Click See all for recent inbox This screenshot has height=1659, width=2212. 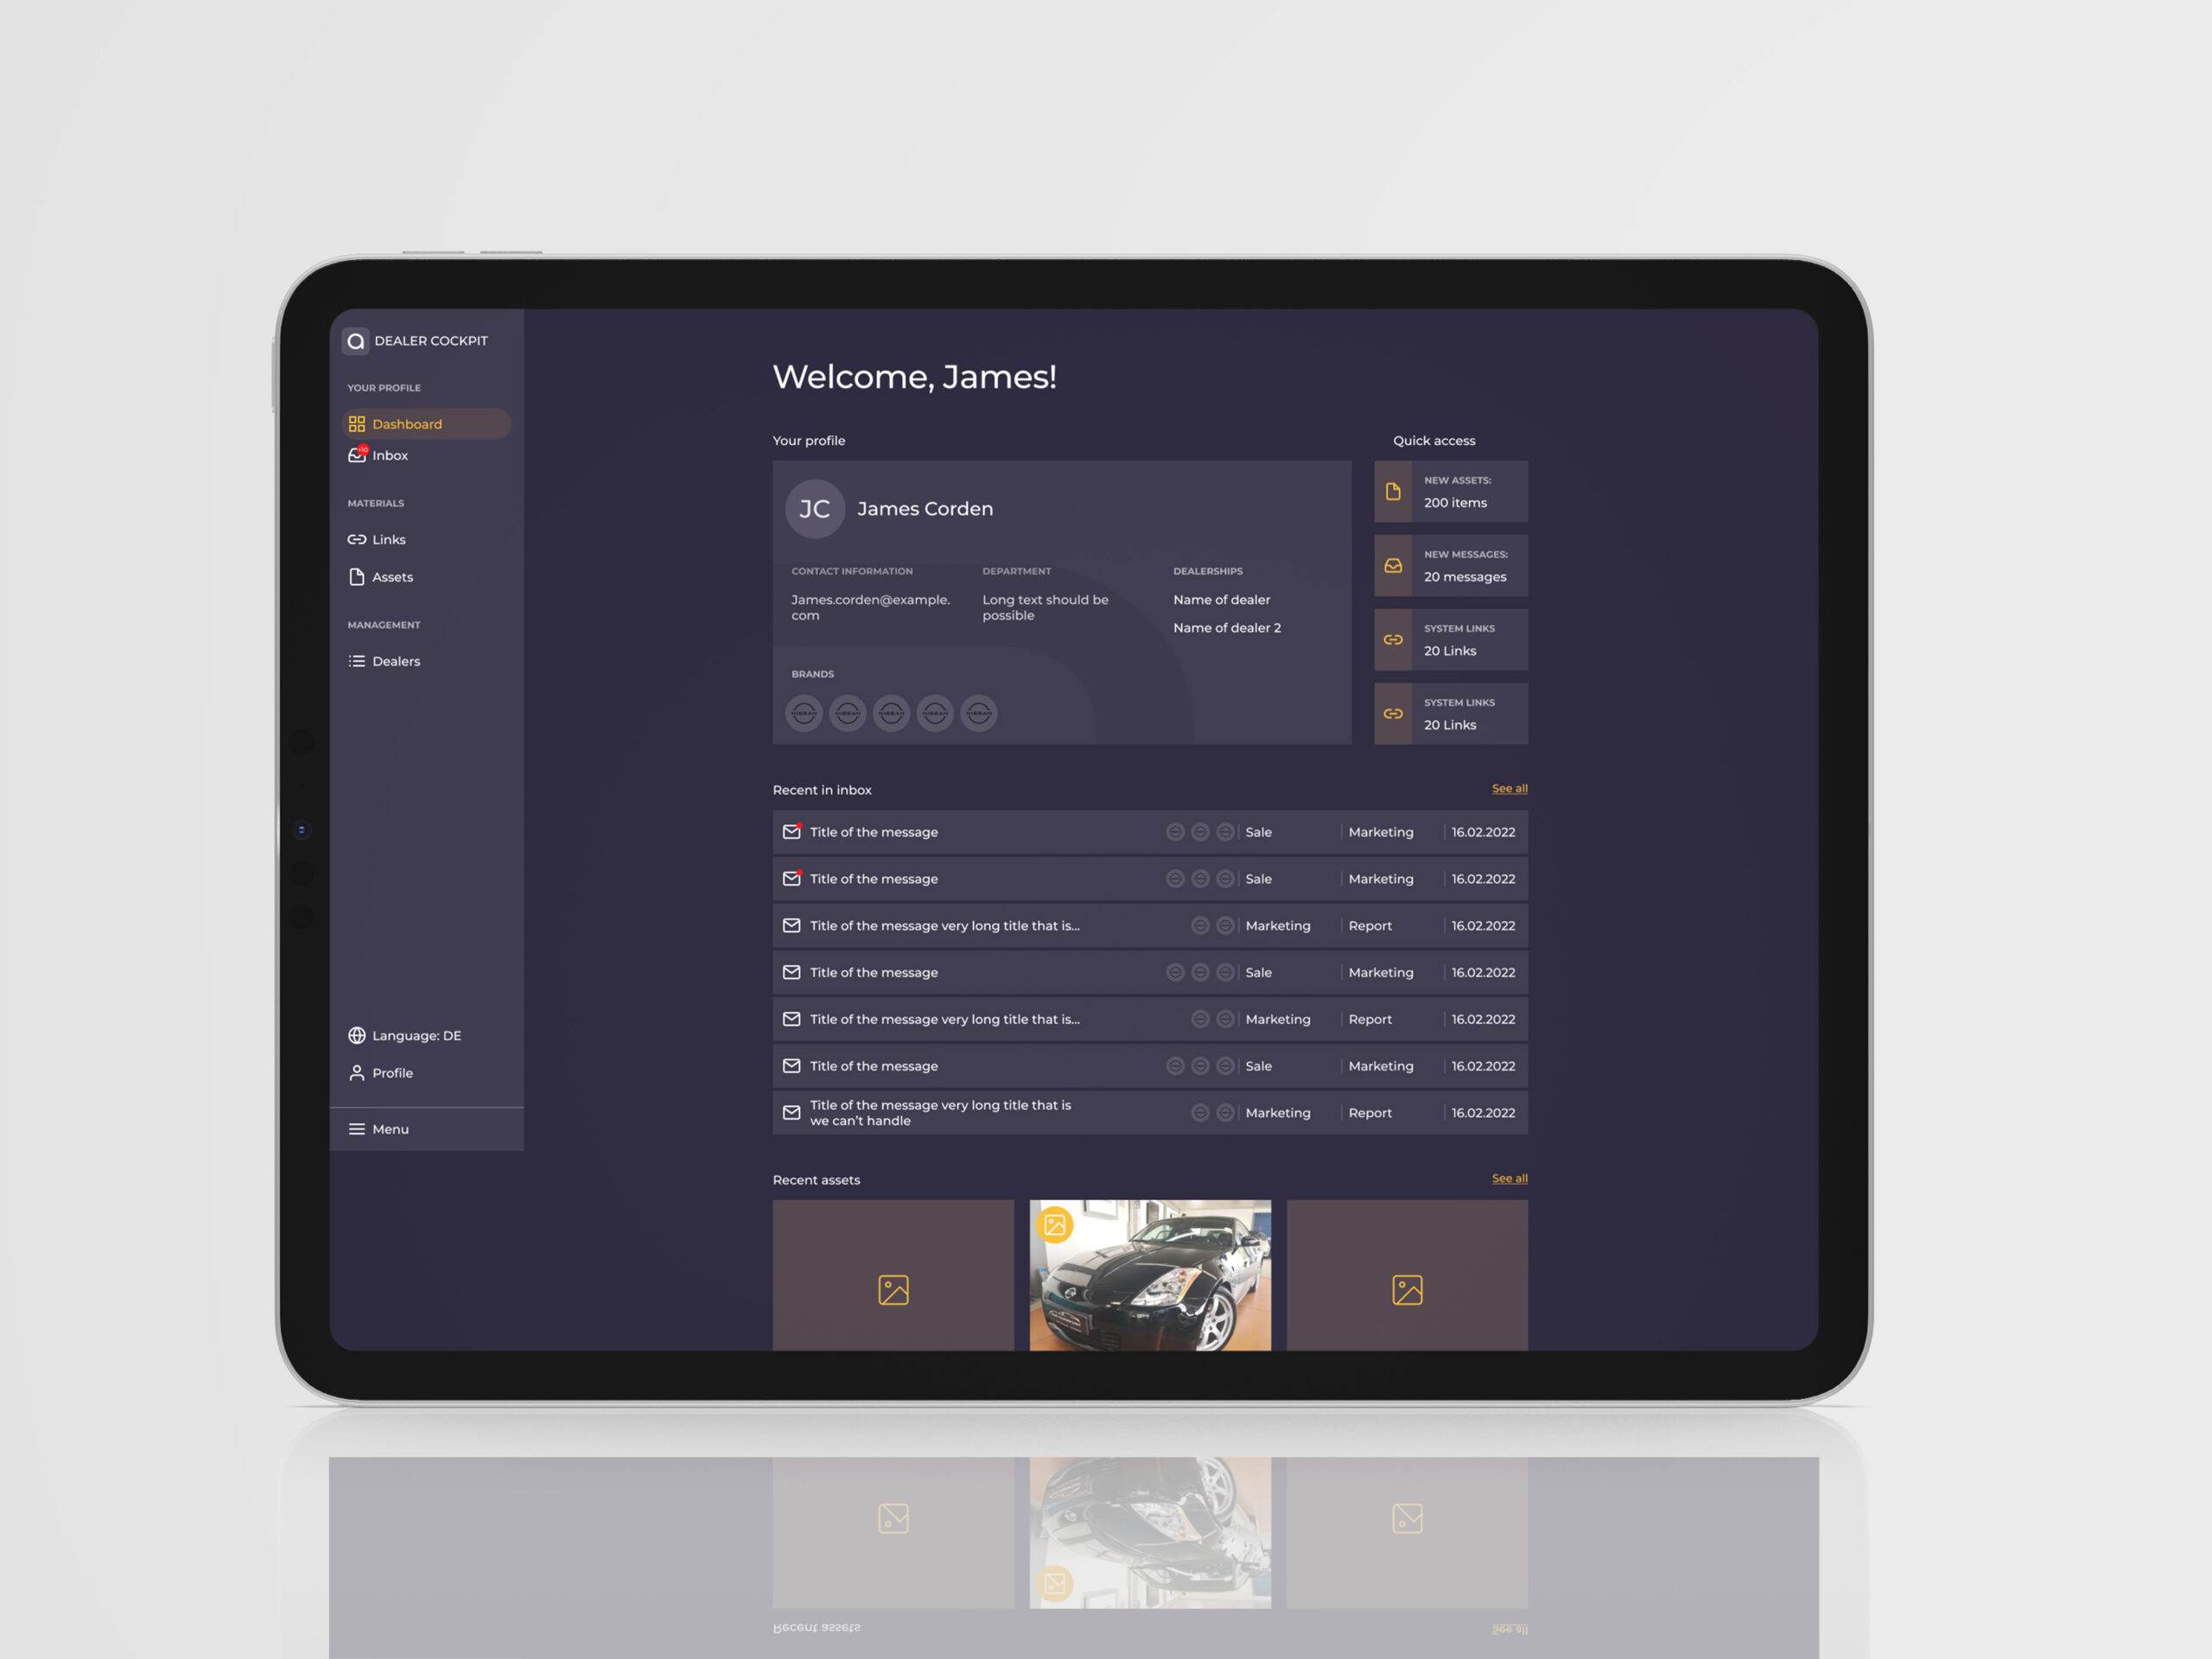pyautogui.click(x=1509, y=788)
